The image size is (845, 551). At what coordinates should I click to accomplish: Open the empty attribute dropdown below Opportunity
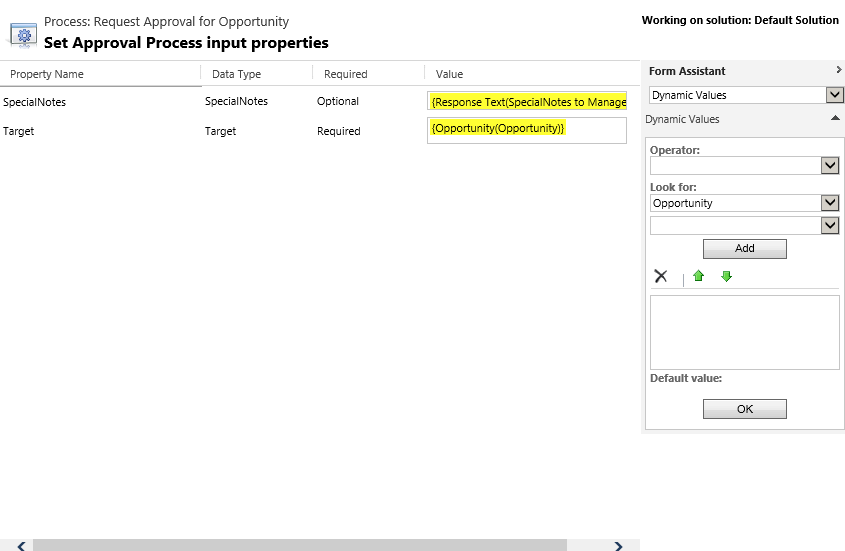pos(830,225)
